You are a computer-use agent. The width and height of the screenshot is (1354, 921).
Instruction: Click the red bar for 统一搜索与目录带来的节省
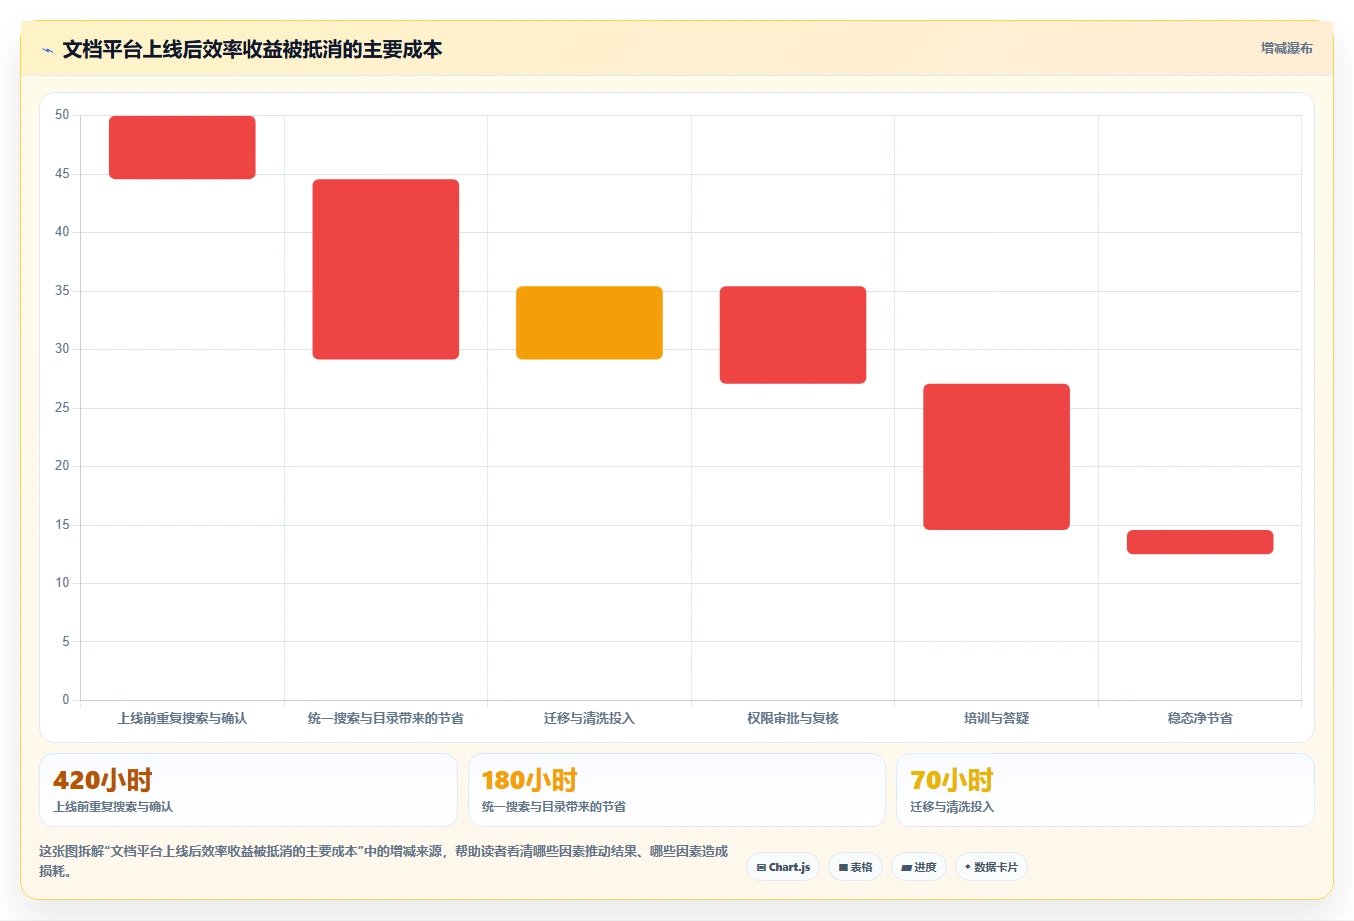386,269
